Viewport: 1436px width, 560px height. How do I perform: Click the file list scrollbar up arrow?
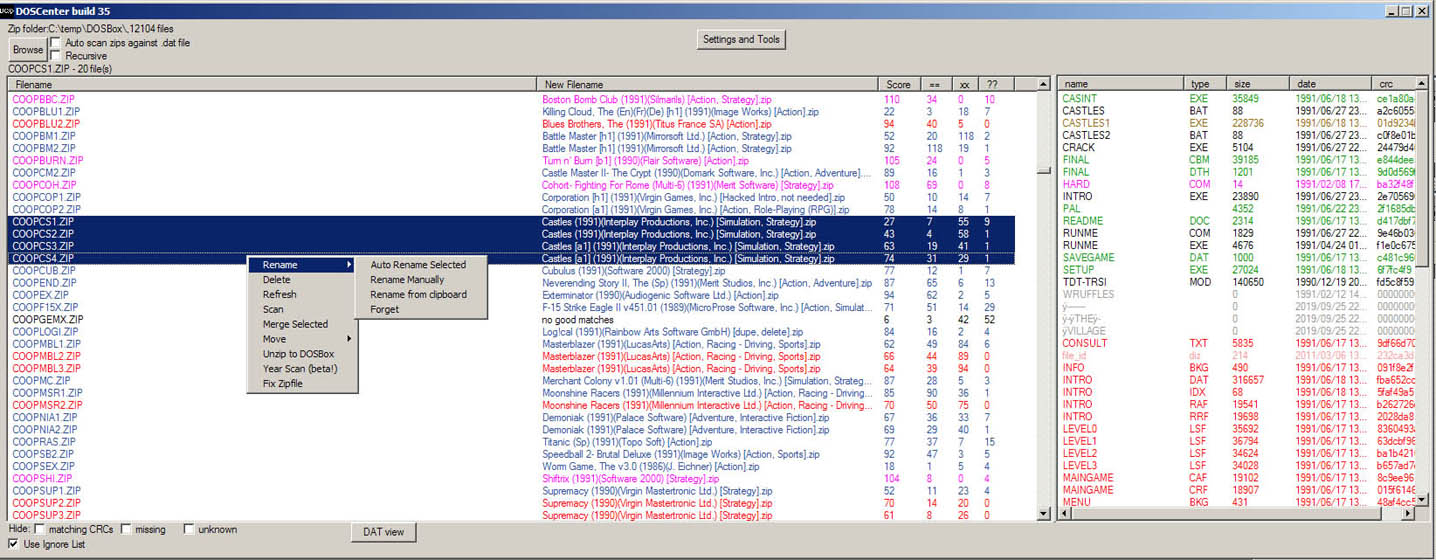(1043, 85)
